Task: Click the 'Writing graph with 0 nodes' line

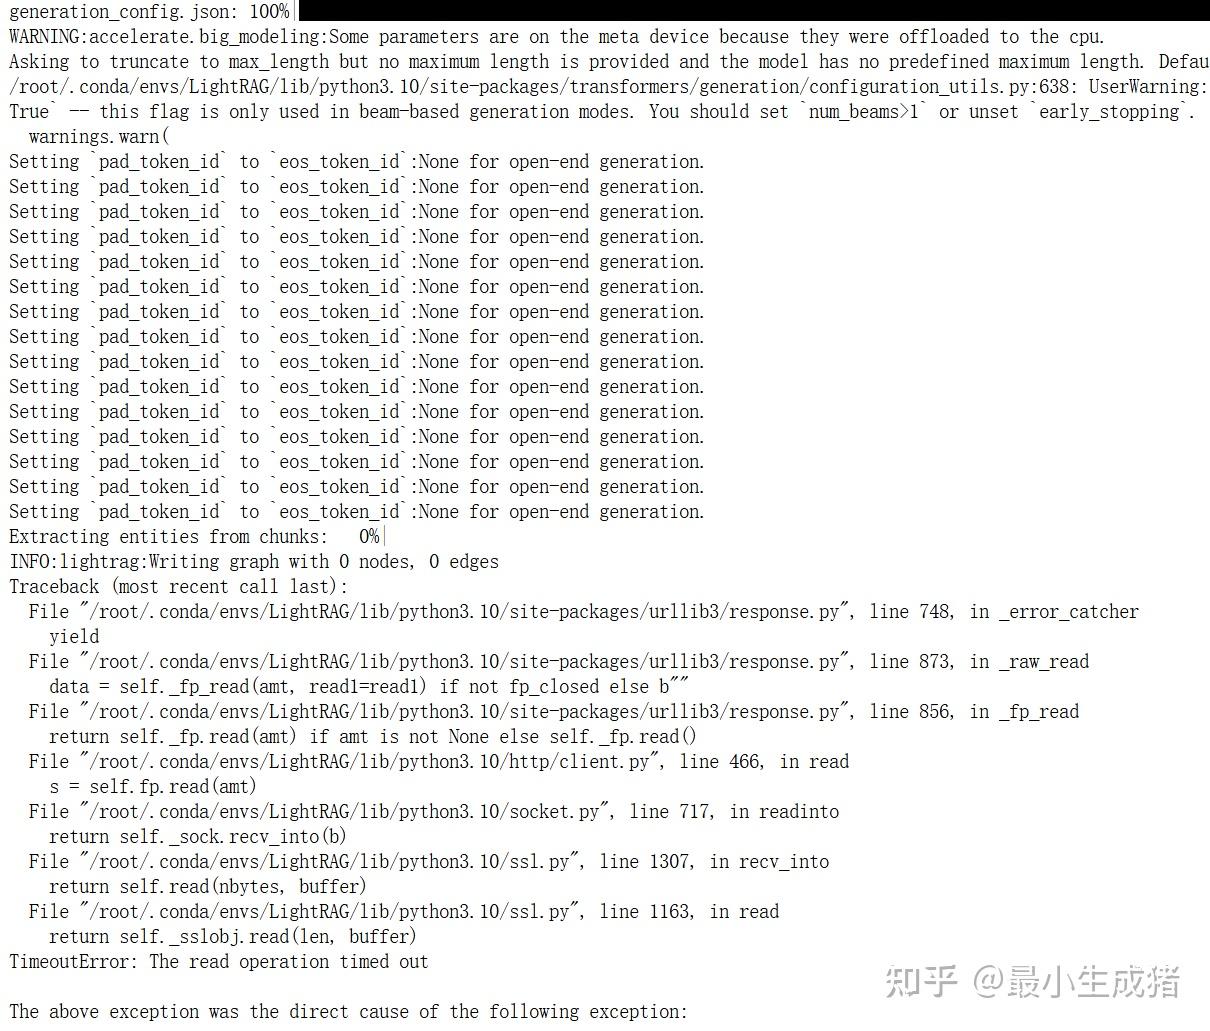Action: [254, 562]
